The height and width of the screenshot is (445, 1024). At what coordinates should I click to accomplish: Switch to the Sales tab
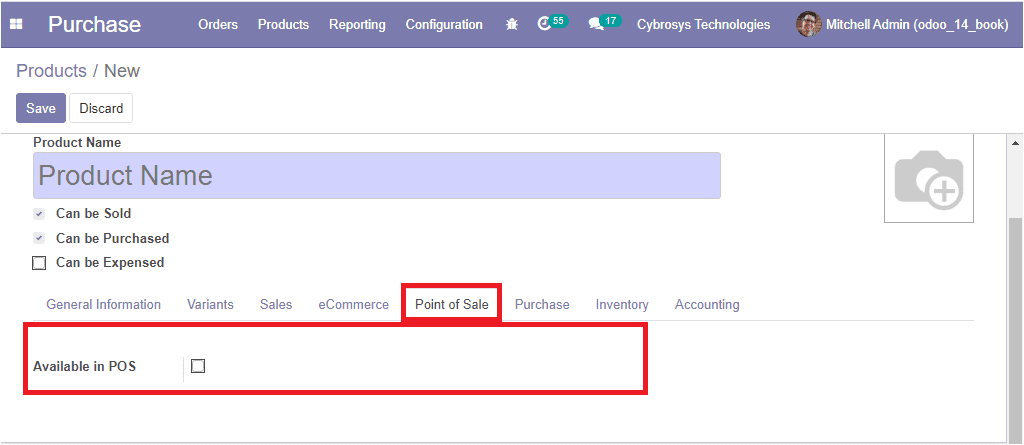(276, 305)
